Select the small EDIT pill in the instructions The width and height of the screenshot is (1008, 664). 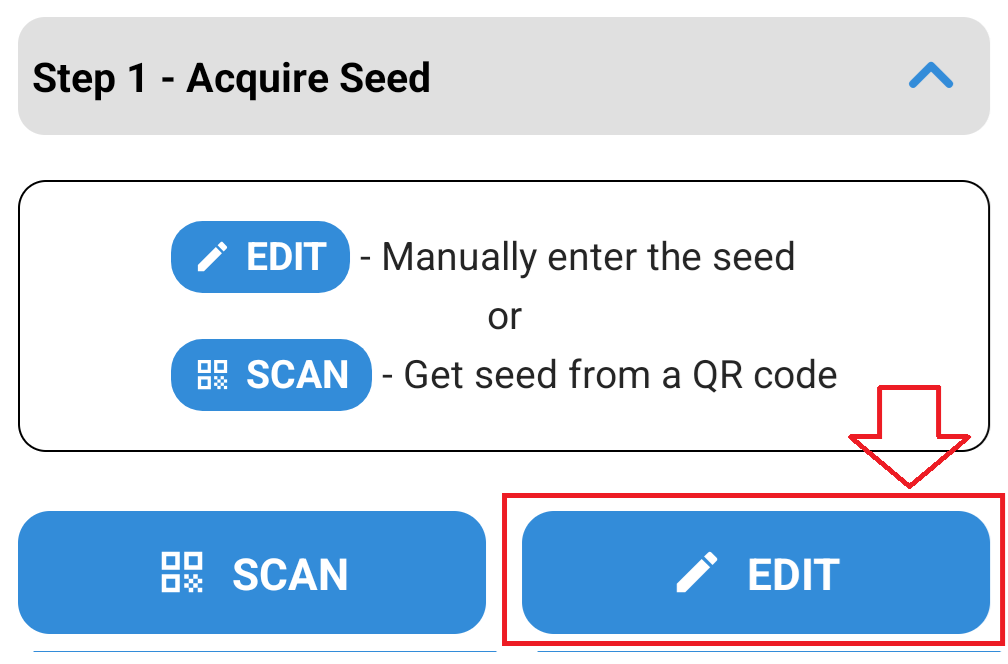click(x=260, y=256)
